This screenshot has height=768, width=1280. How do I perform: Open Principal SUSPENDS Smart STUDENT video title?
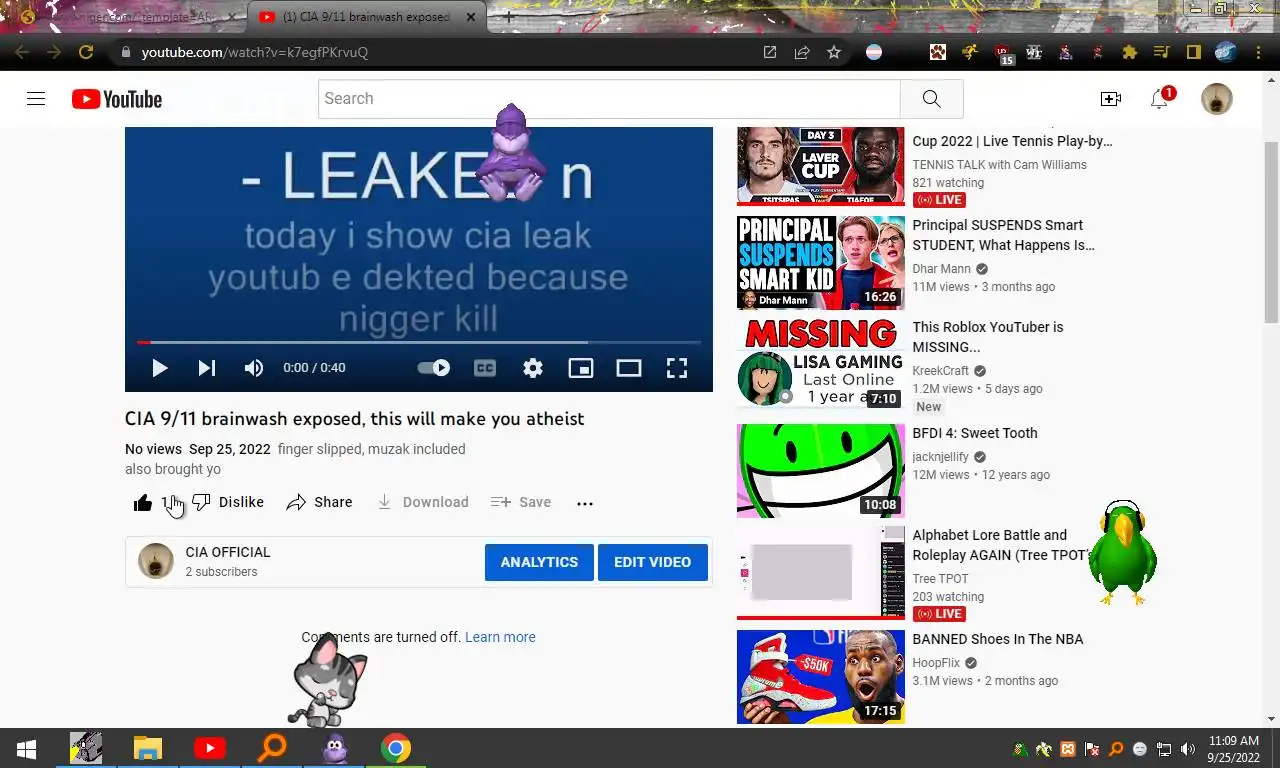click(x=1003, y=235)
